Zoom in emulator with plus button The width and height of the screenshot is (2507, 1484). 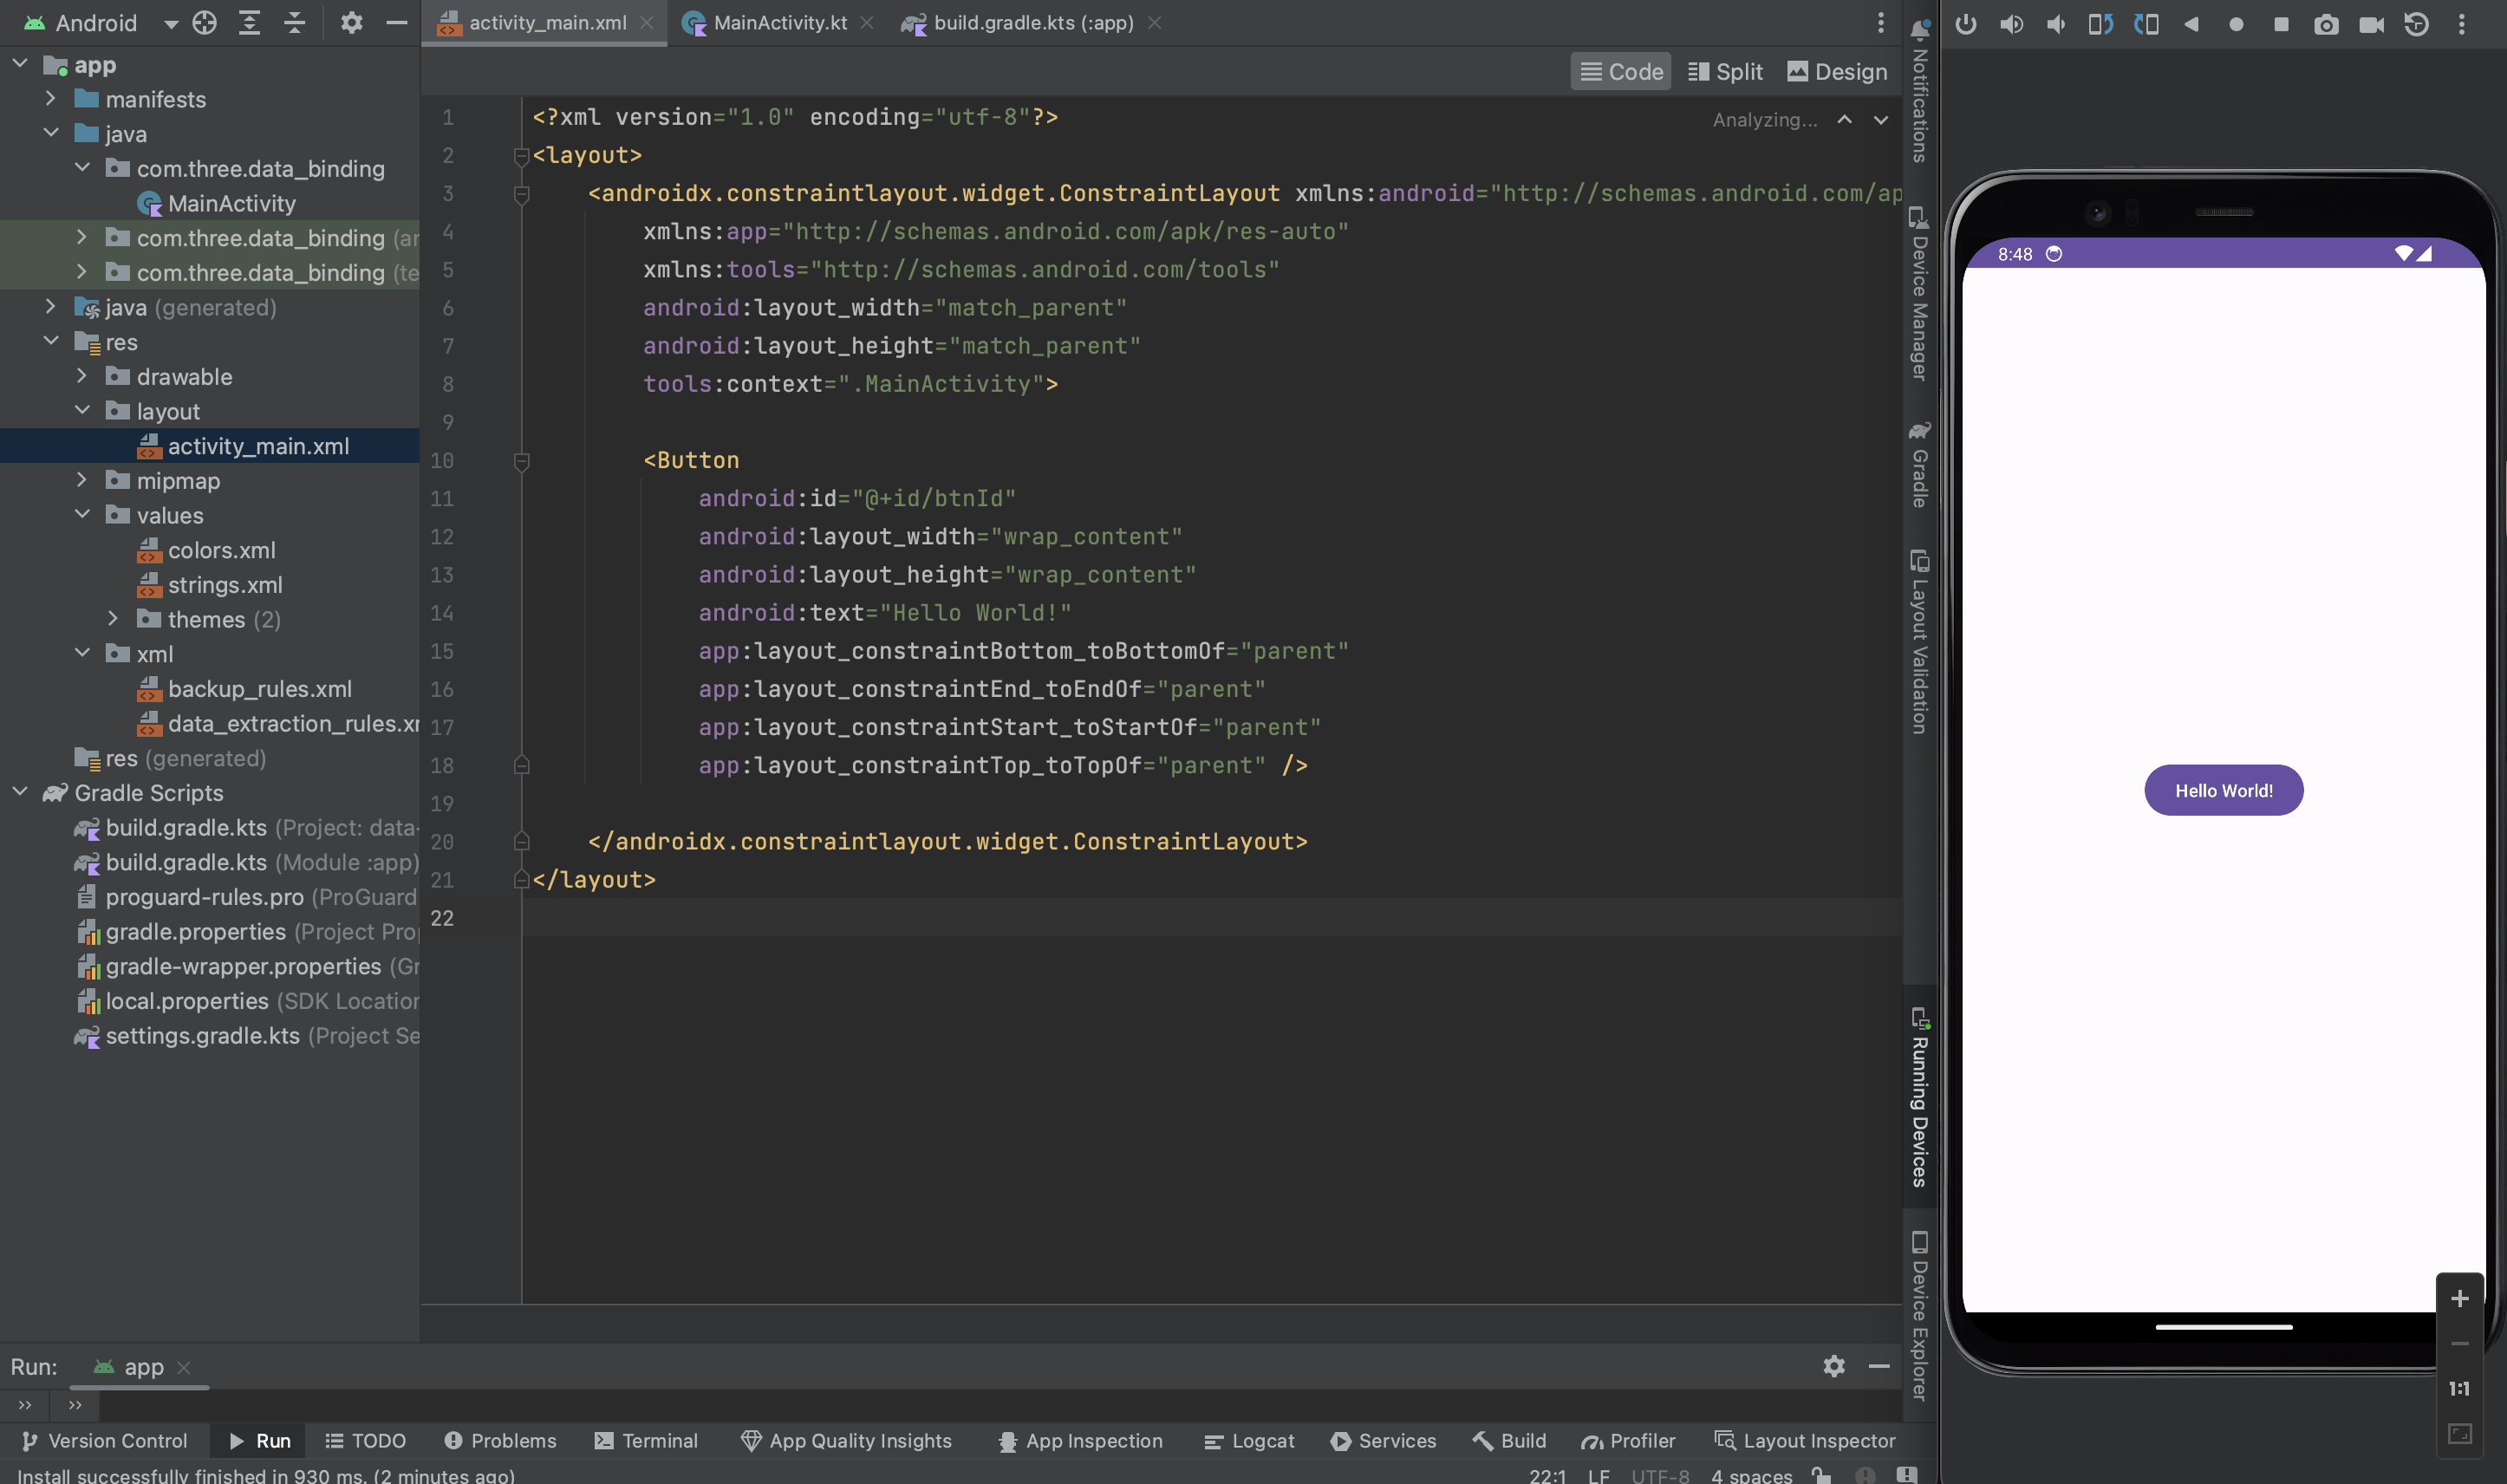coord(2459,1299)
